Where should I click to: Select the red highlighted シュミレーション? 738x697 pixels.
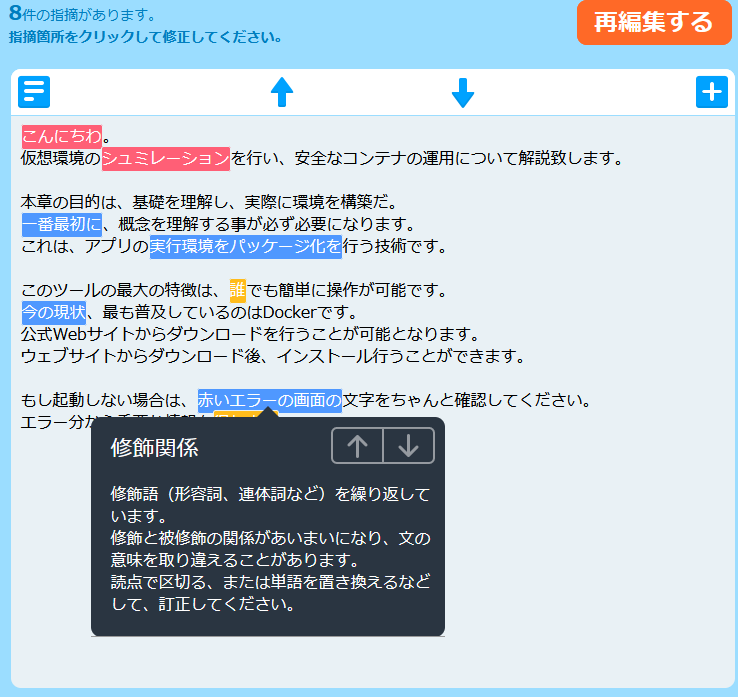pyautogui.click(x=166, y=158)
